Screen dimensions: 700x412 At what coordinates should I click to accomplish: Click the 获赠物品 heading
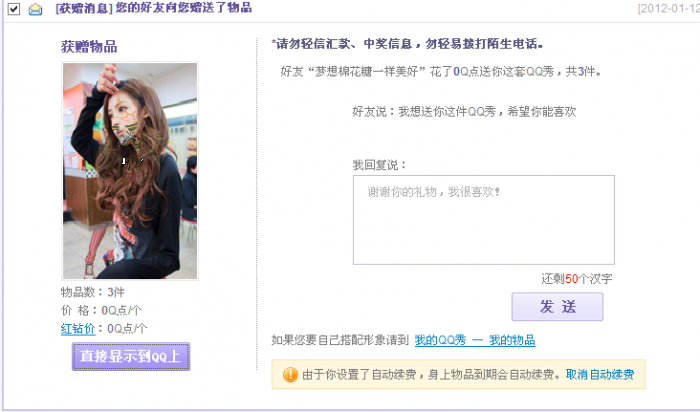[89, 46]
